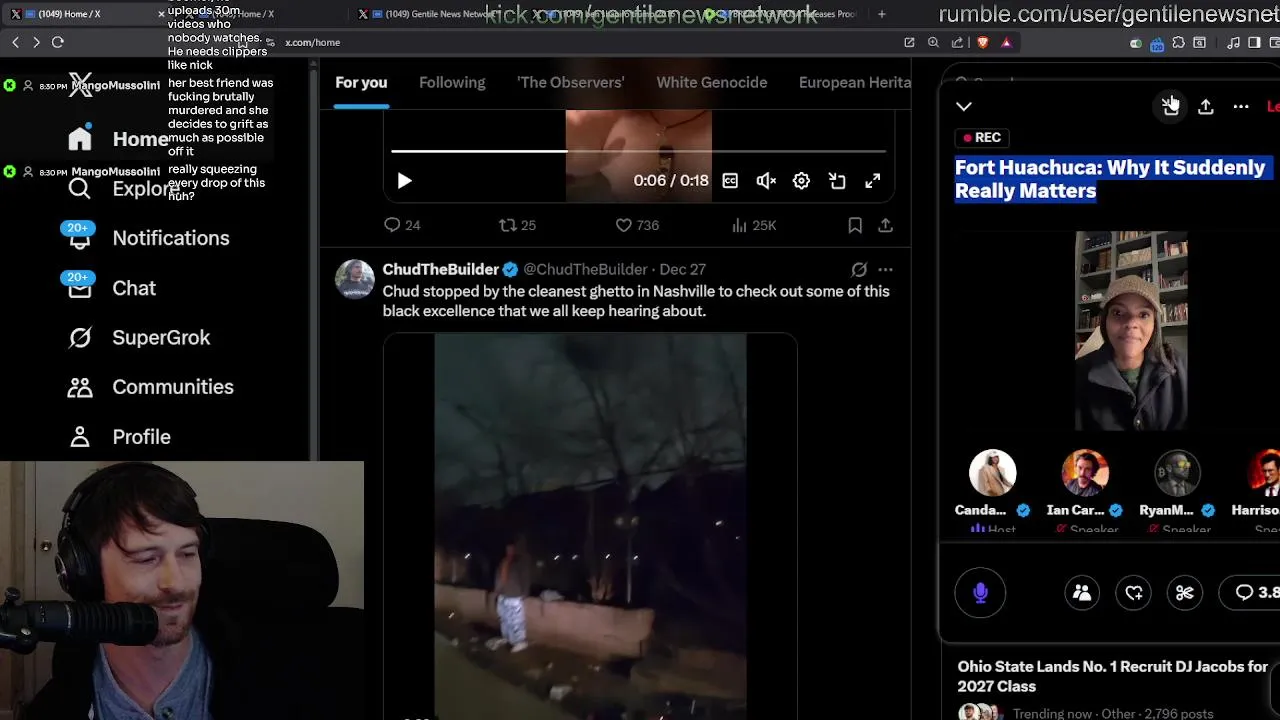The height and width of the screenshot is (720, 1280).
Task: Open Grok icon on ChudTheBuilder post
Action: click(x=859, y=270)
